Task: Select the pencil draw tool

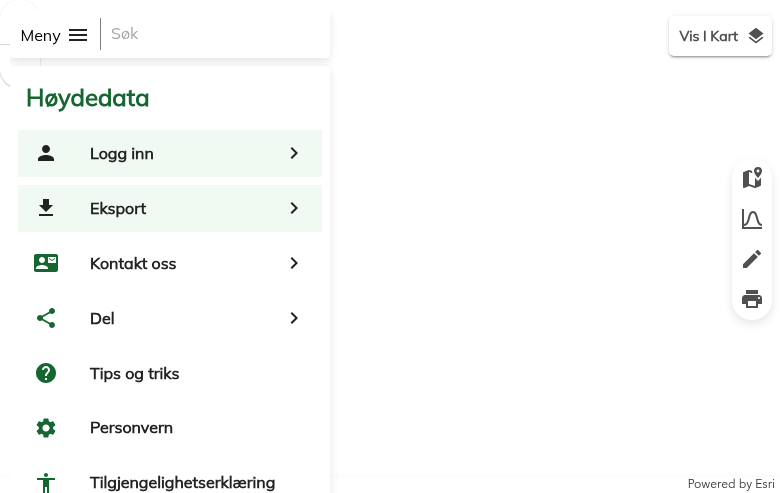Action: 752,259
